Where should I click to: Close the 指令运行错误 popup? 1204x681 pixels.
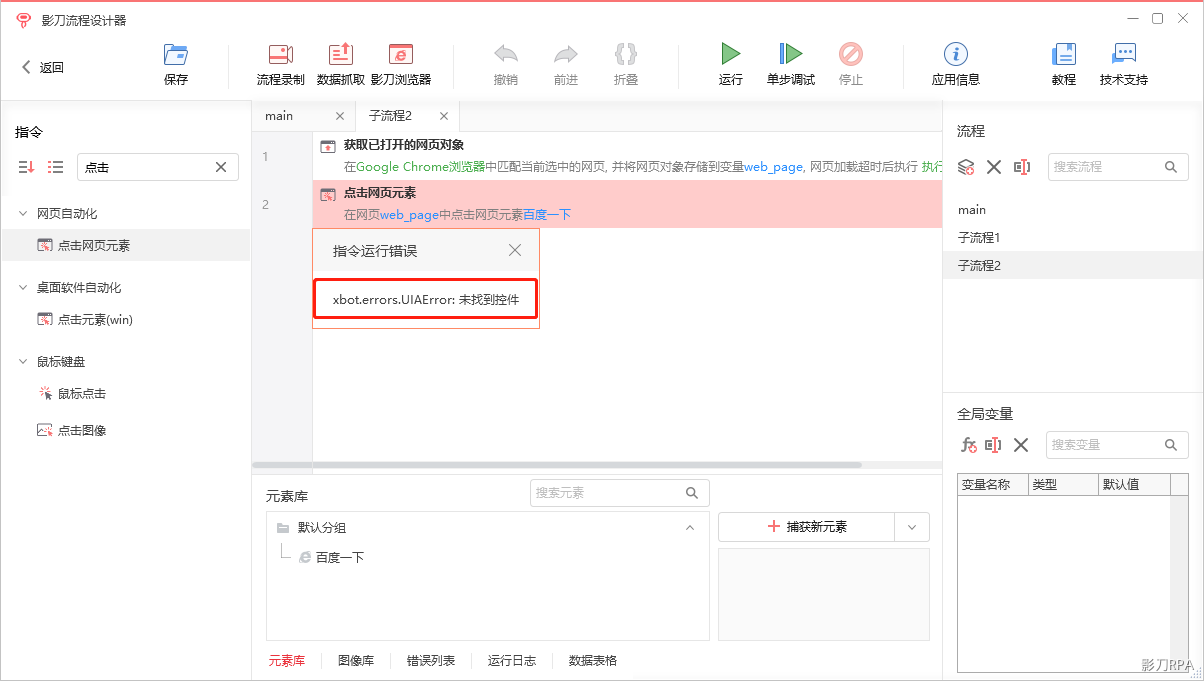[x=515, y=250]
